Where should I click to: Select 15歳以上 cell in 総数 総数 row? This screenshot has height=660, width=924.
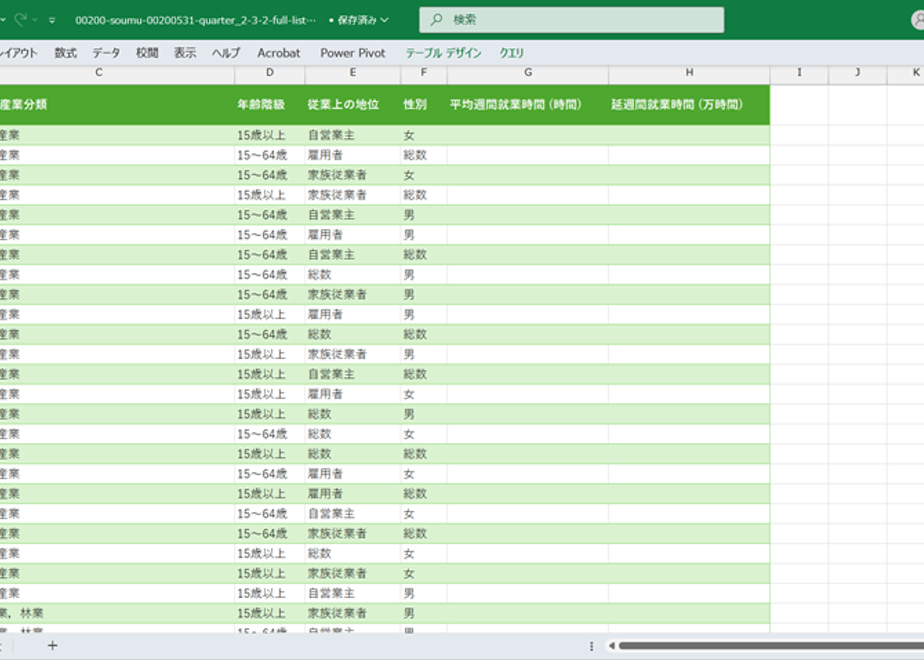(x=270, y=454)
